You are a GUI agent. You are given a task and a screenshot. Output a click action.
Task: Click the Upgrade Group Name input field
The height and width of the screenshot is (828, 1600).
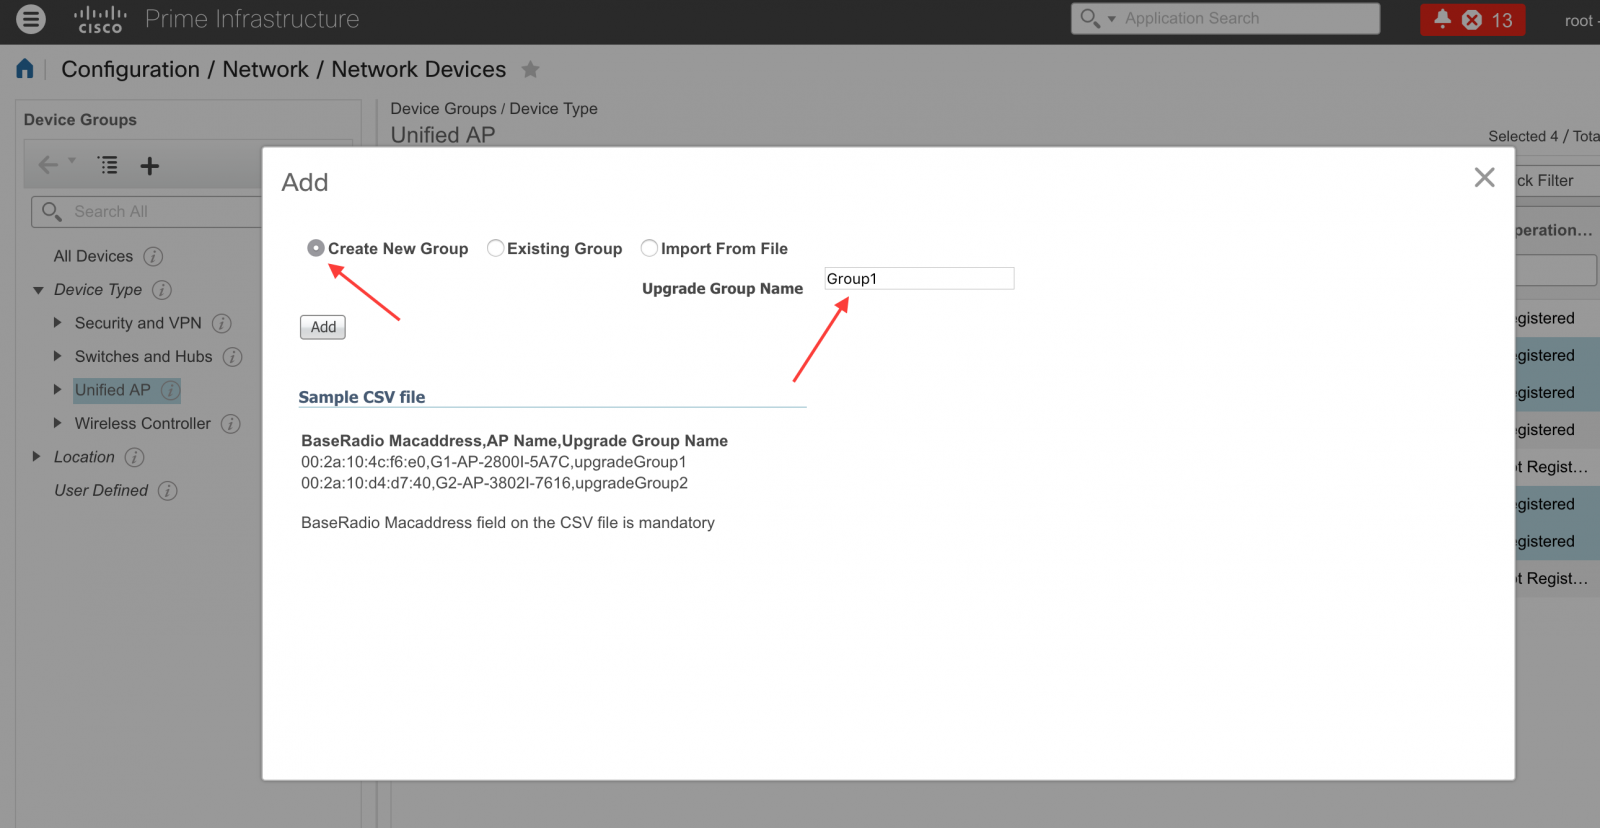click(x=919, y=279)
